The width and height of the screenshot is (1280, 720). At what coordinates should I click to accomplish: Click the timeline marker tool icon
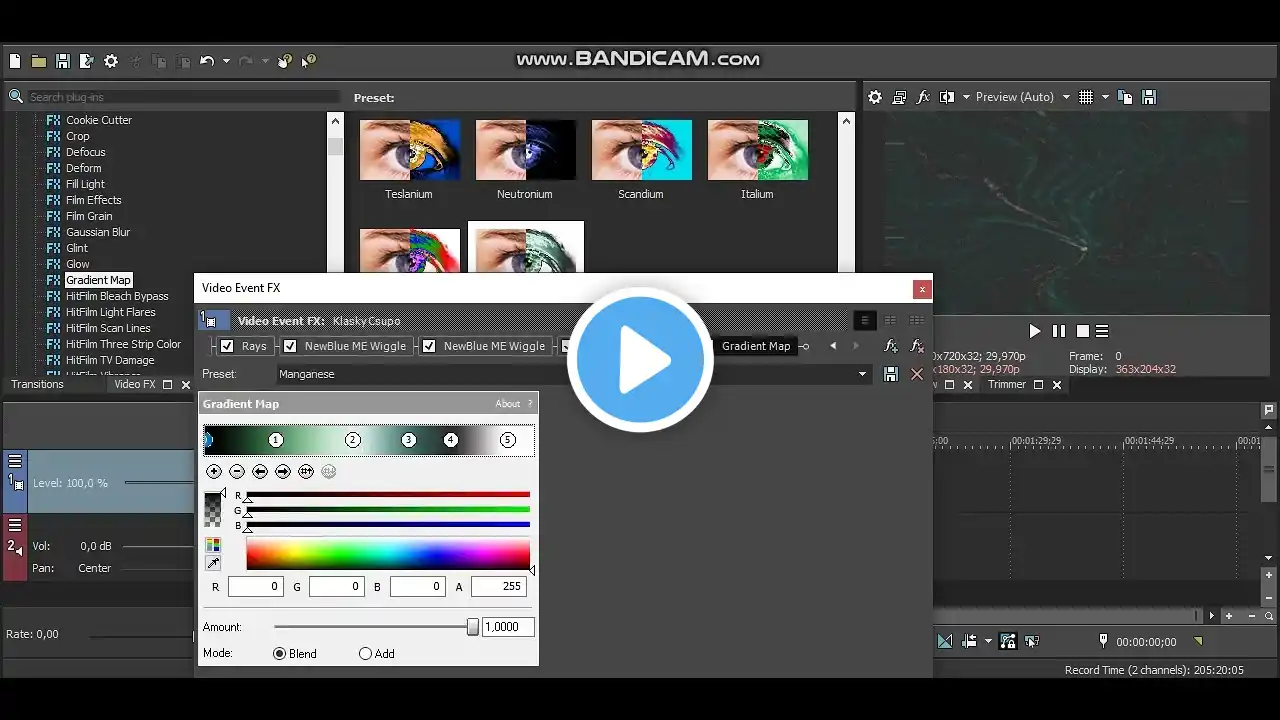(1103, 641)
